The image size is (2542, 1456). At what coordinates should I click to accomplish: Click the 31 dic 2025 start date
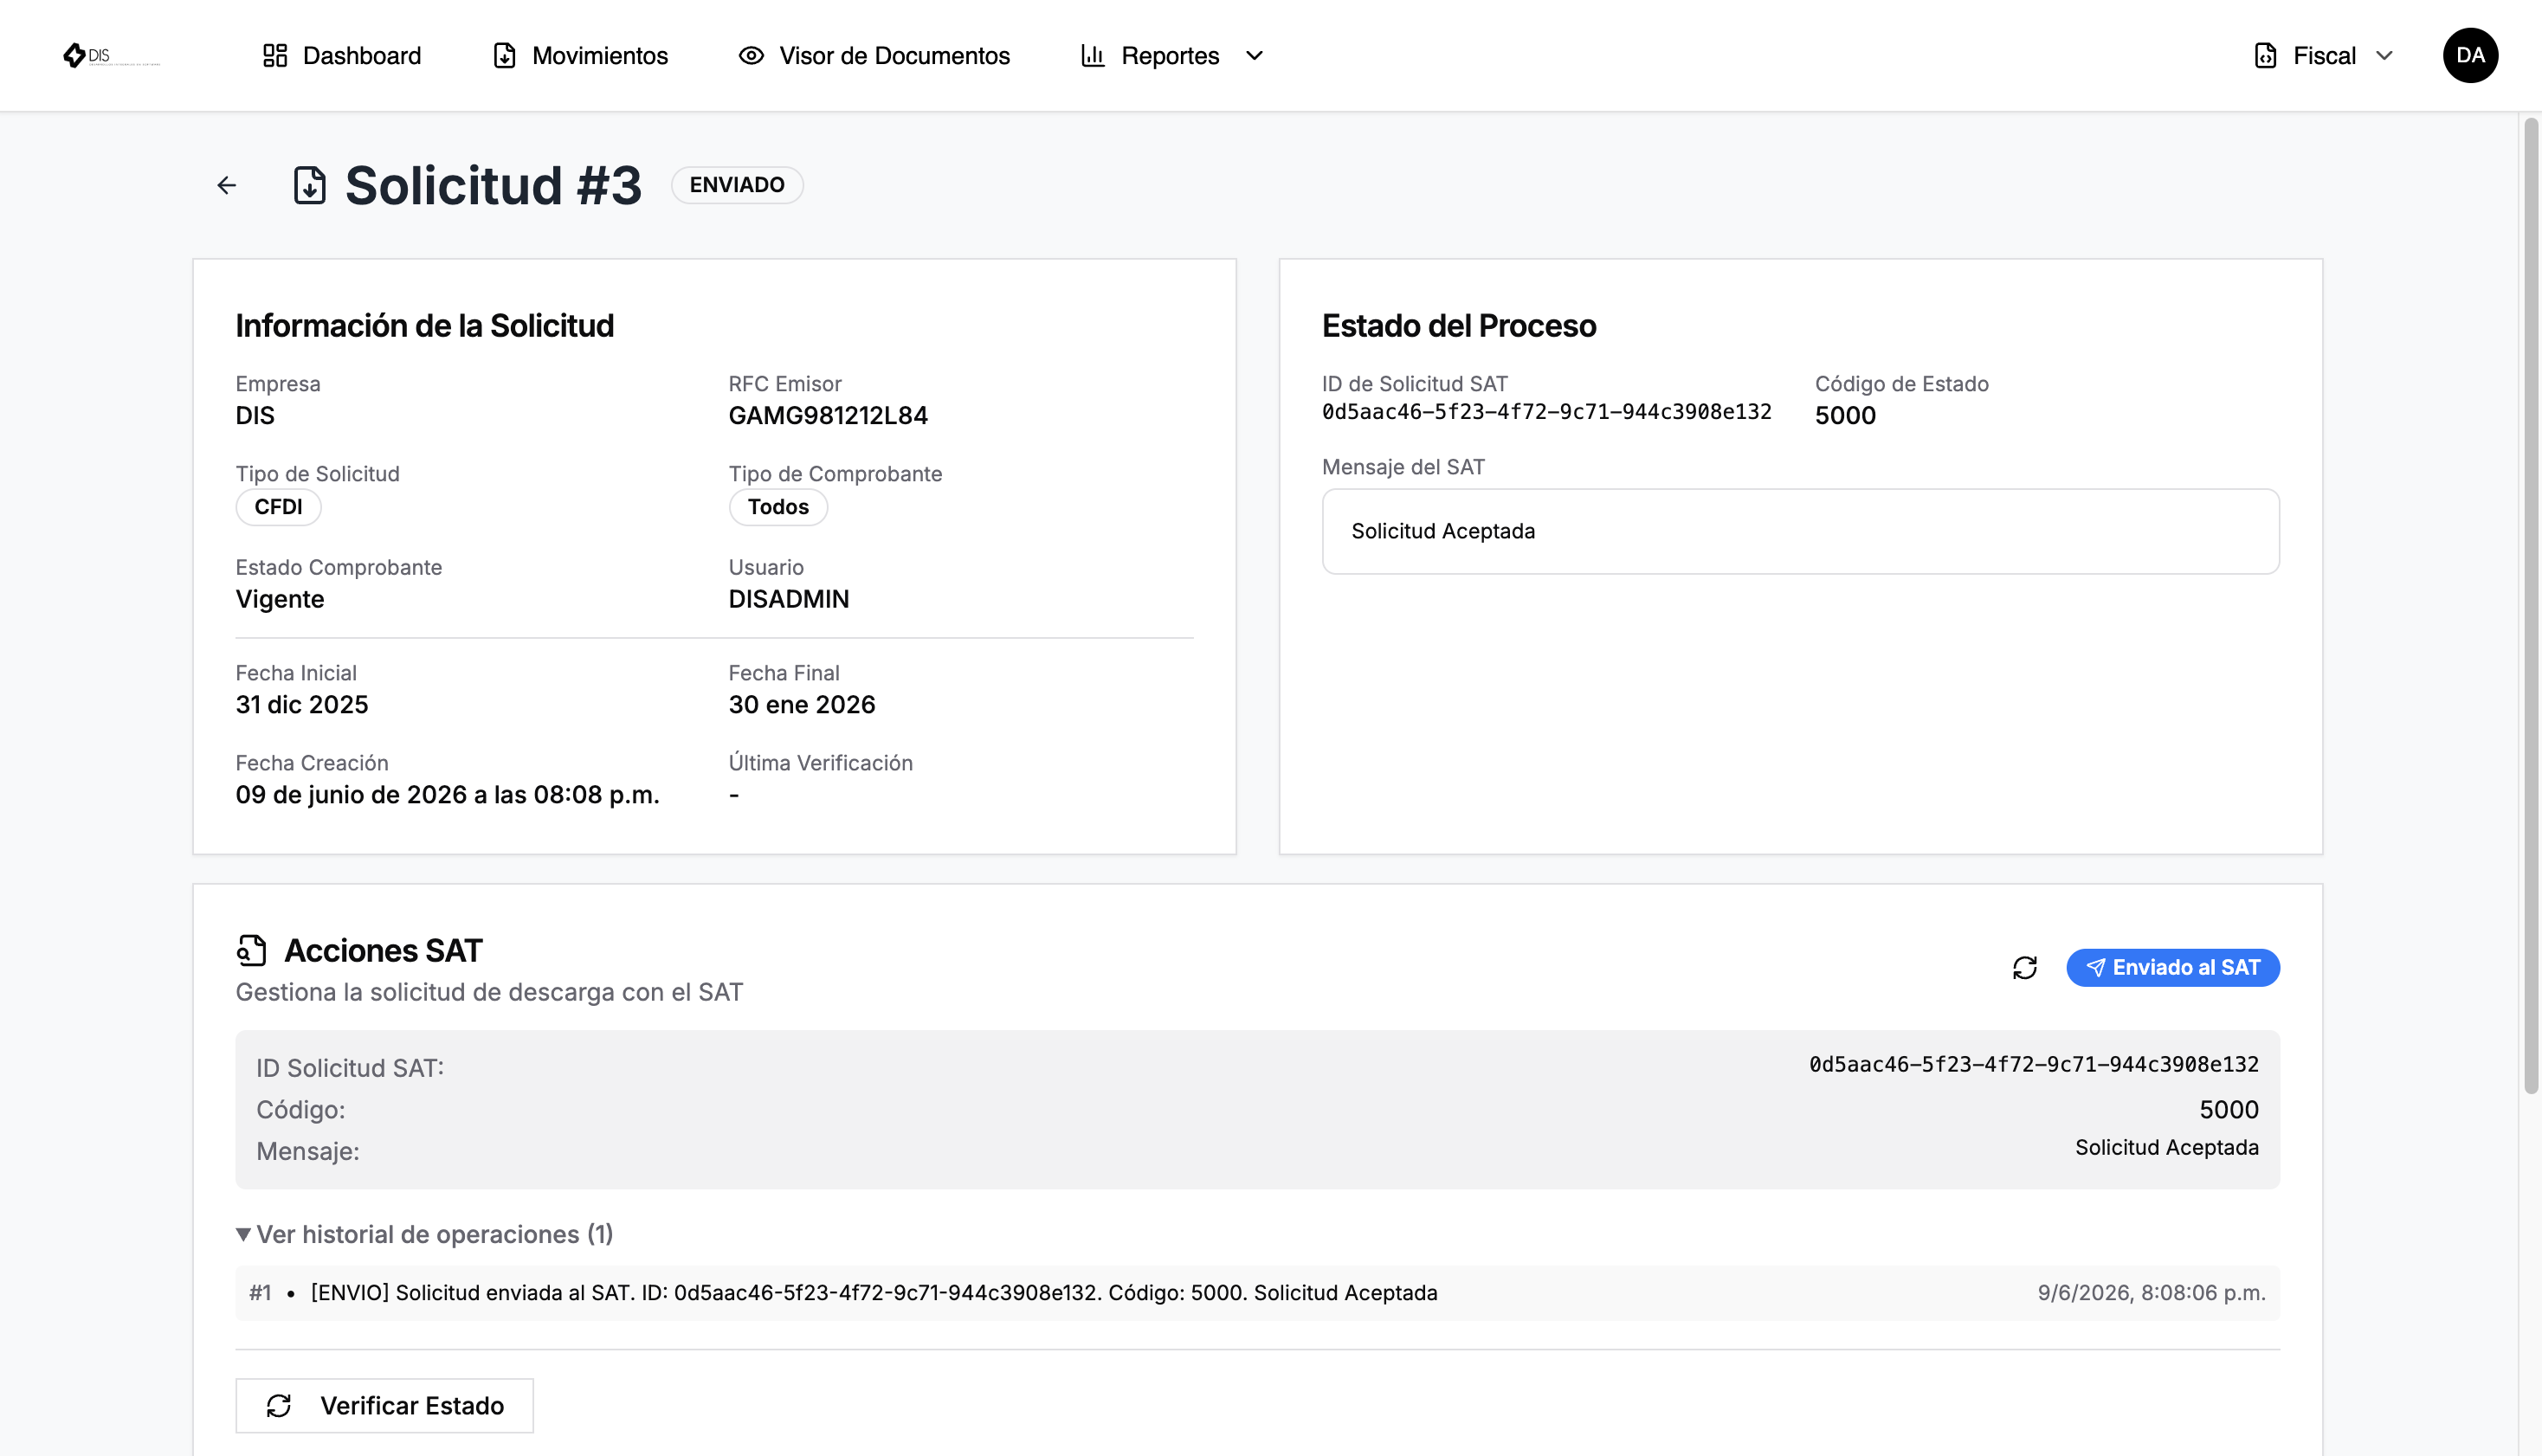[x=302, y=705]
